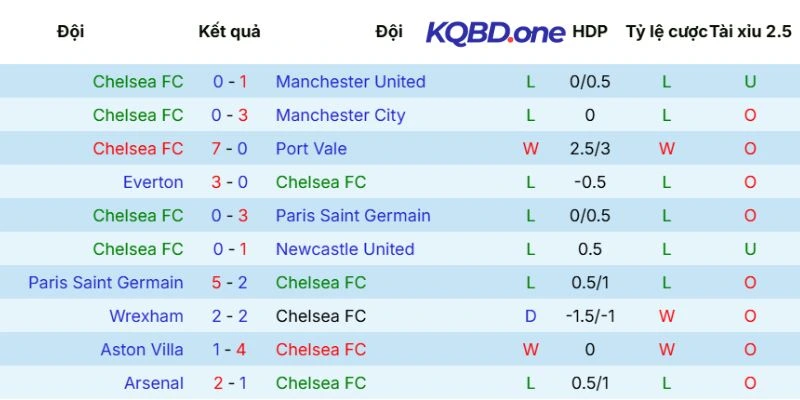Screen dimensions: 800x400
Task: Click the 5 - 2 score result
Action: click(230, 283)
